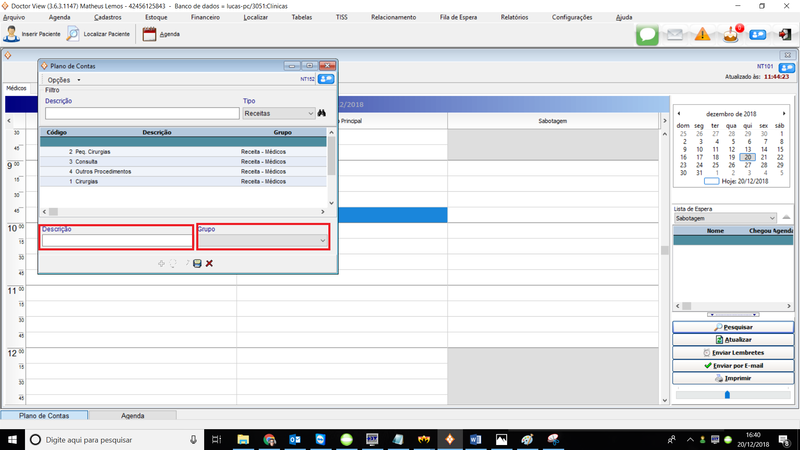
Task: Open the envelope mail icon
Action: pos(676,35)
